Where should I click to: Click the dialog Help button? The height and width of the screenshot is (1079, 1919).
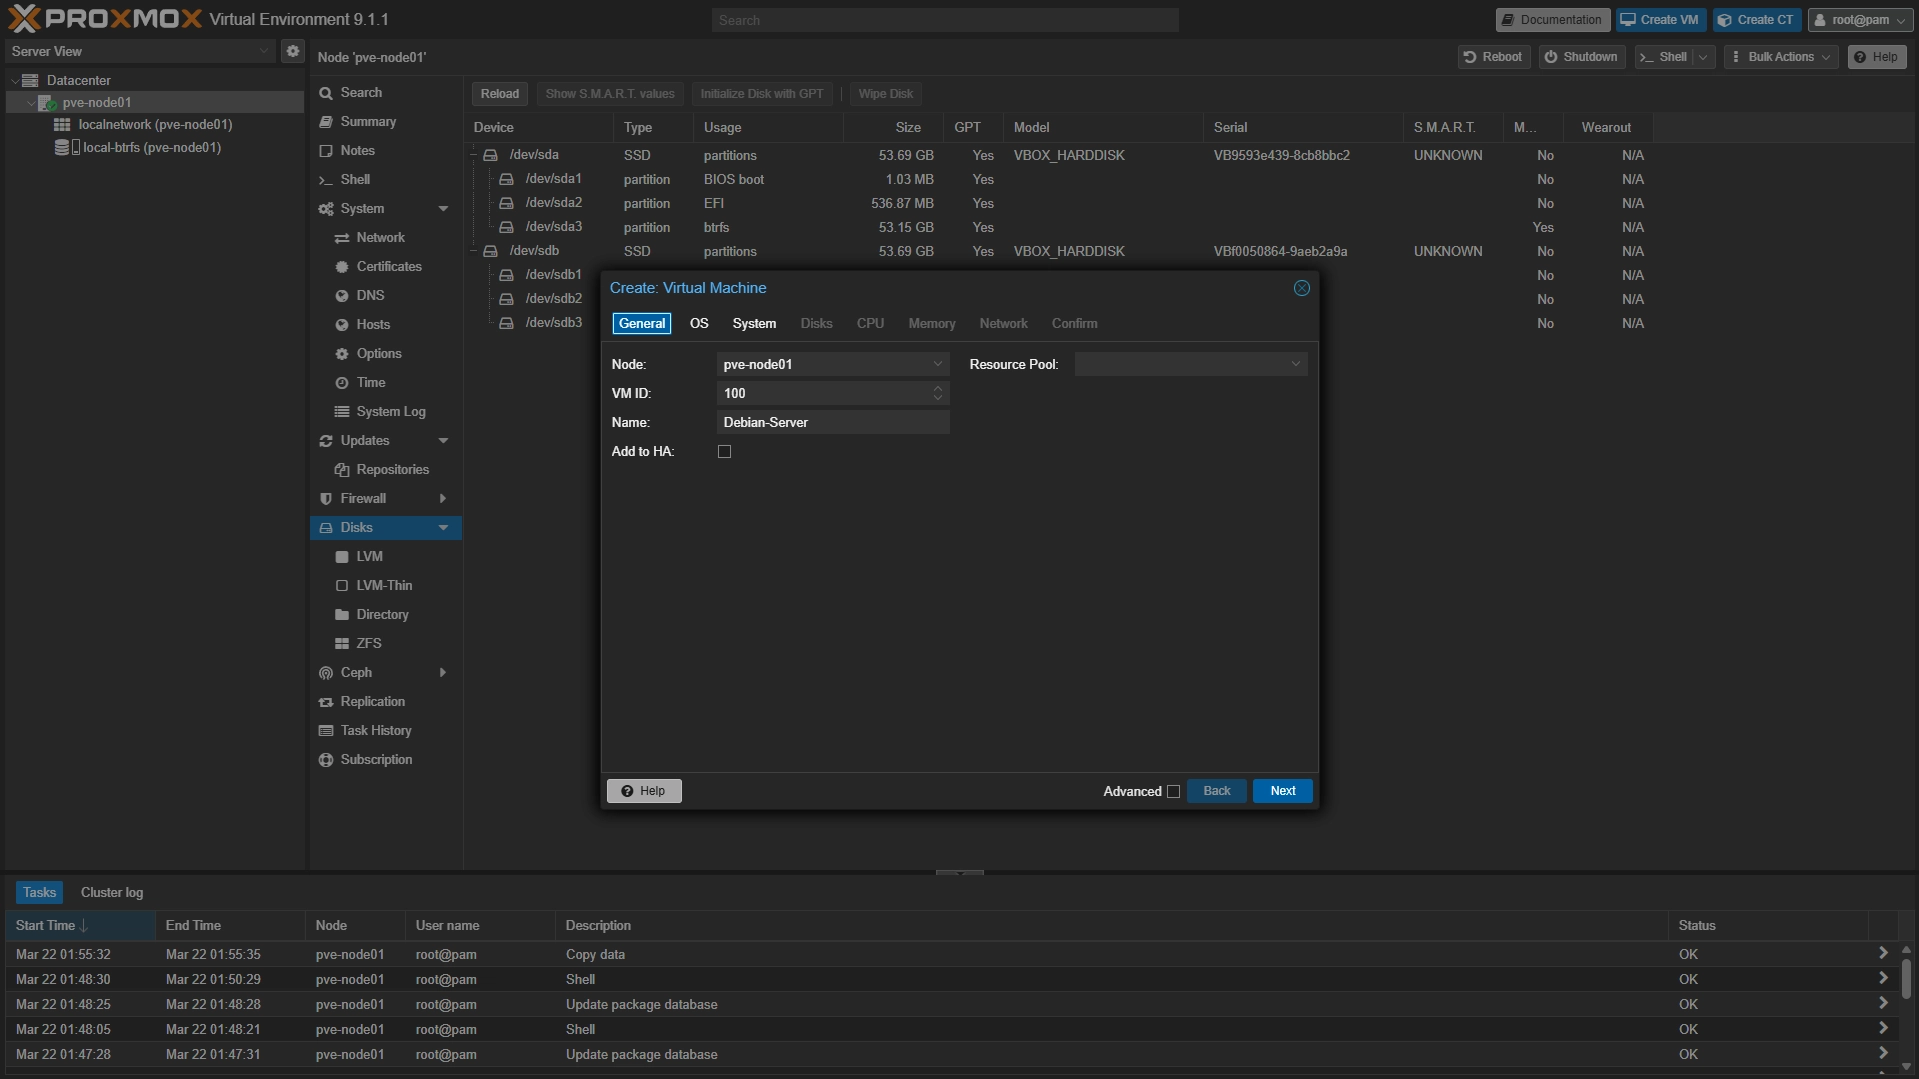click(x=644, y=791)
